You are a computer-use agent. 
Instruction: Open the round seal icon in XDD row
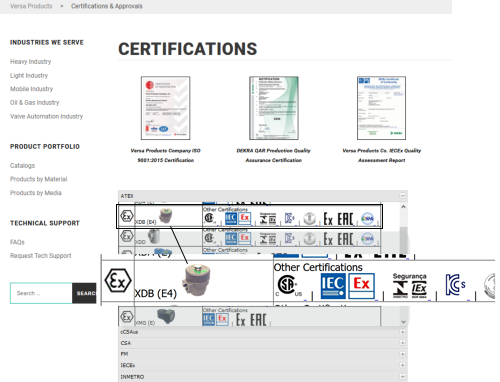(x=309, y=239)
